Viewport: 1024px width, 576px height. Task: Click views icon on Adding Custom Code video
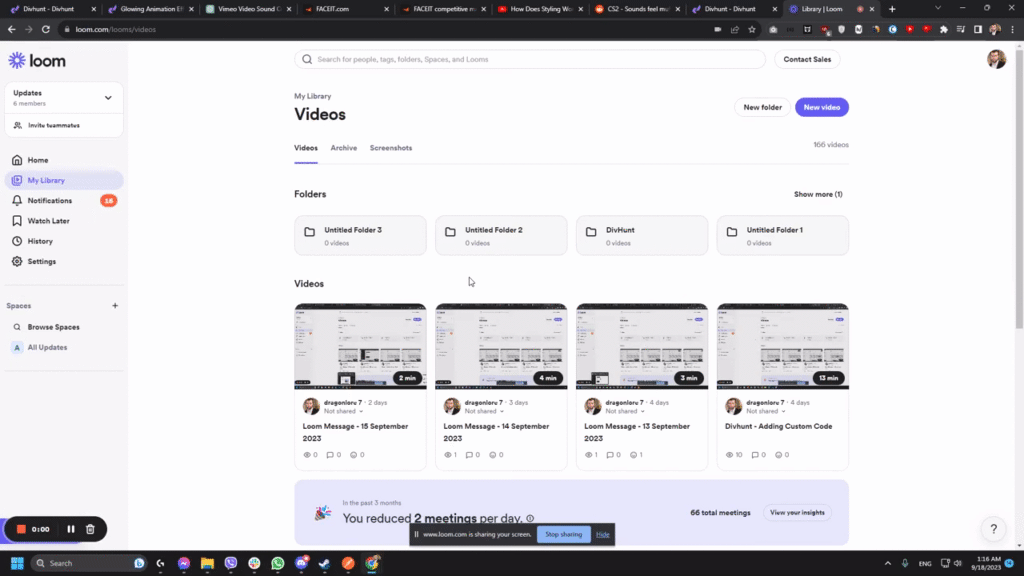click(x=729, y=455)
